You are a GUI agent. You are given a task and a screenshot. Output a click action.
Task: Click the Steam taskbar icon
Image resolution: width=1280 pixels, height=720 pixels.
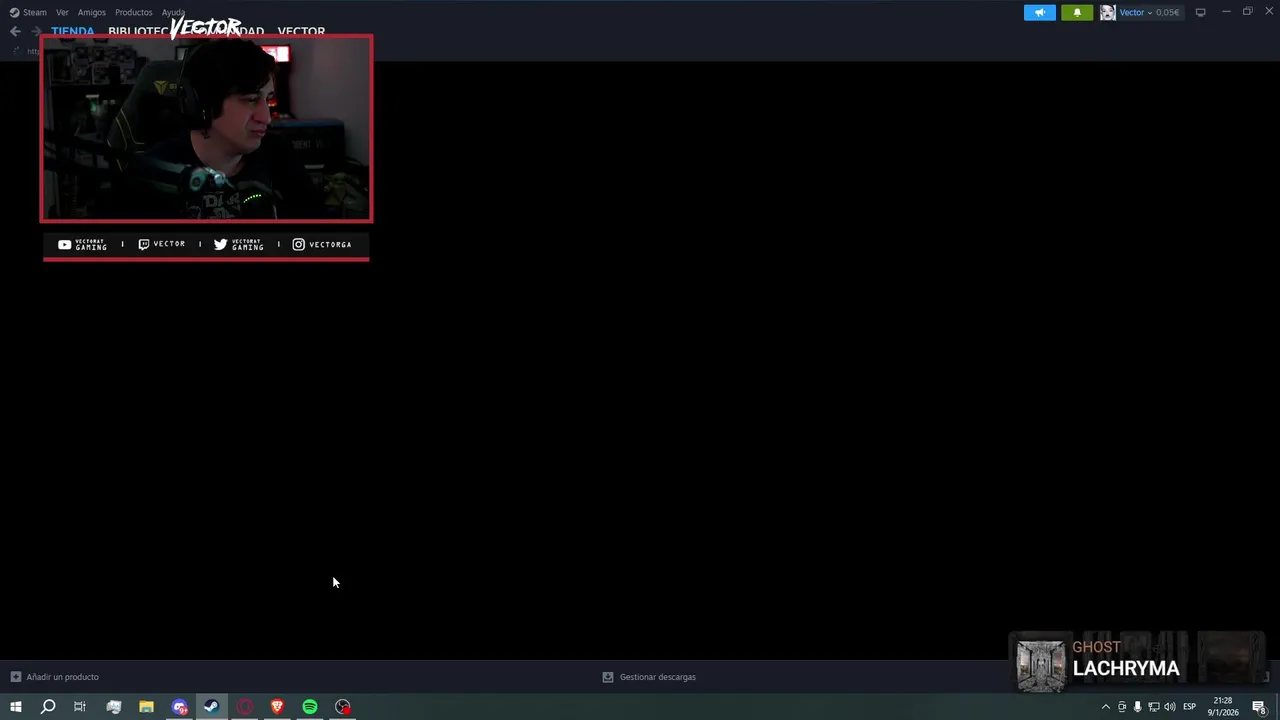[211, 707]
